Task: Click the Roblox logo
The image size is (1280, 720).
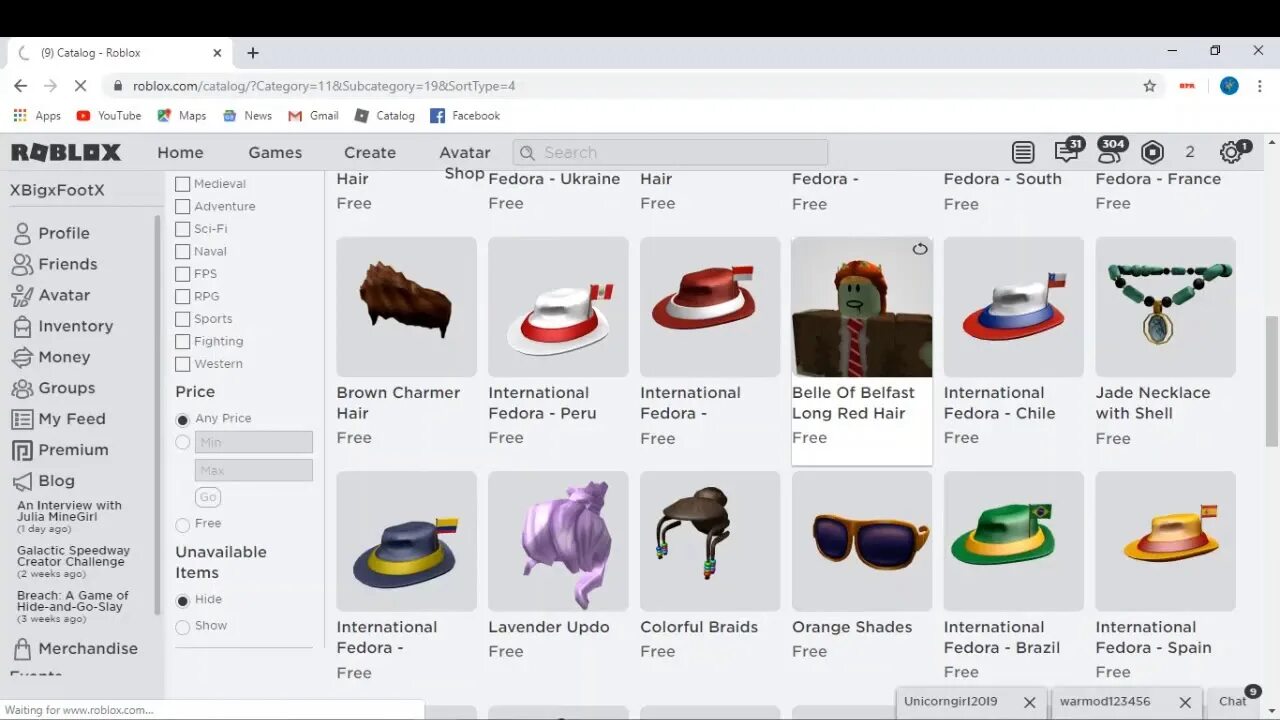Action: coord(66,152)
